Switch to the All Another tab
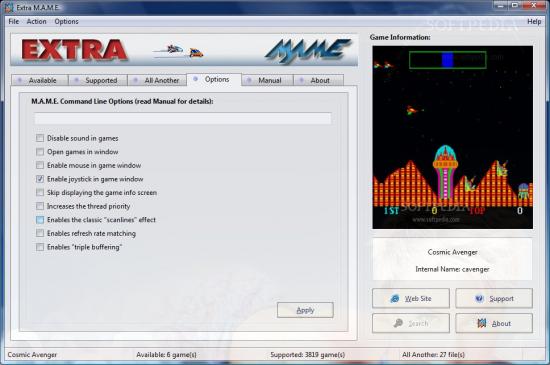Image resolution: width=550 pixels, height=365 pixels. [157, 80]
